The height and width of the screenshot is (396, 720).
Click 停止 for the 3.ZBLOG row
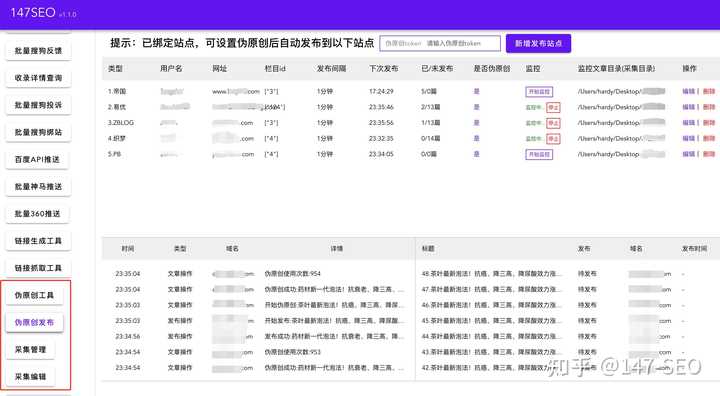[553, 123]
